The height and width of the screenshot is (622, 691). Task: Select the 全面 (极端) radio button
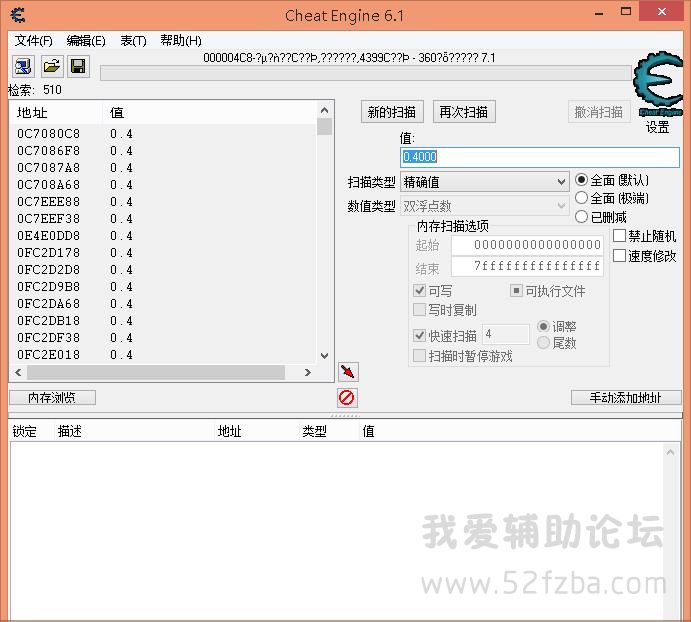[582, 198]
